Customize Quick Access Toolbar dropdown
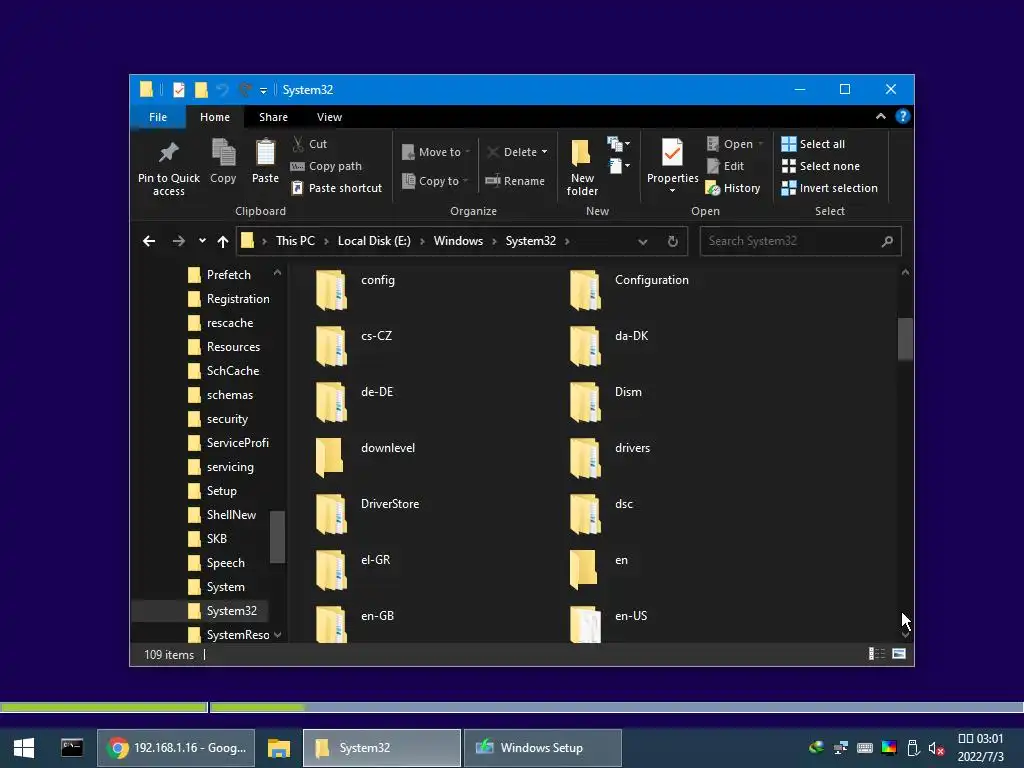This screenshot has width=1024, height=768. [263, 90]
